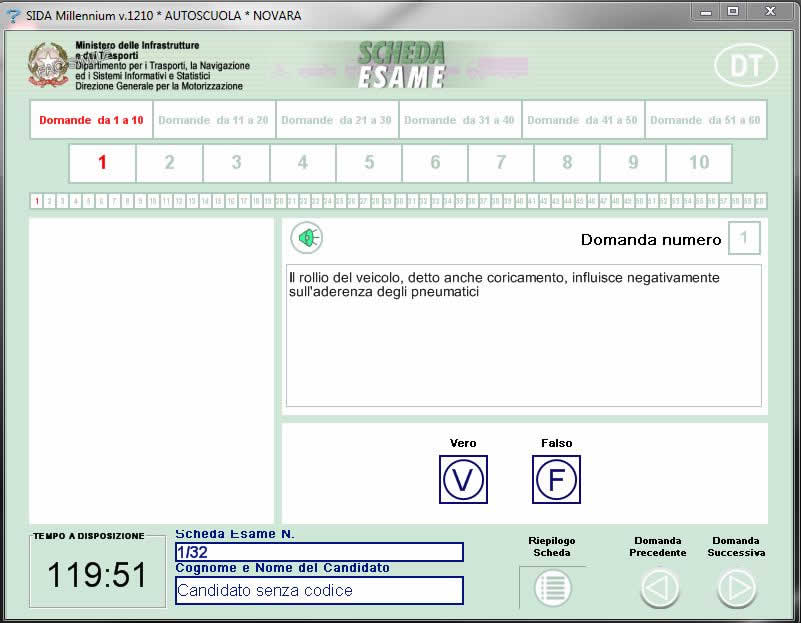The height and width of the screenshot is (623, 801).
Task: Click the Scheda Esame N. field
Action: tap(319, 552)
